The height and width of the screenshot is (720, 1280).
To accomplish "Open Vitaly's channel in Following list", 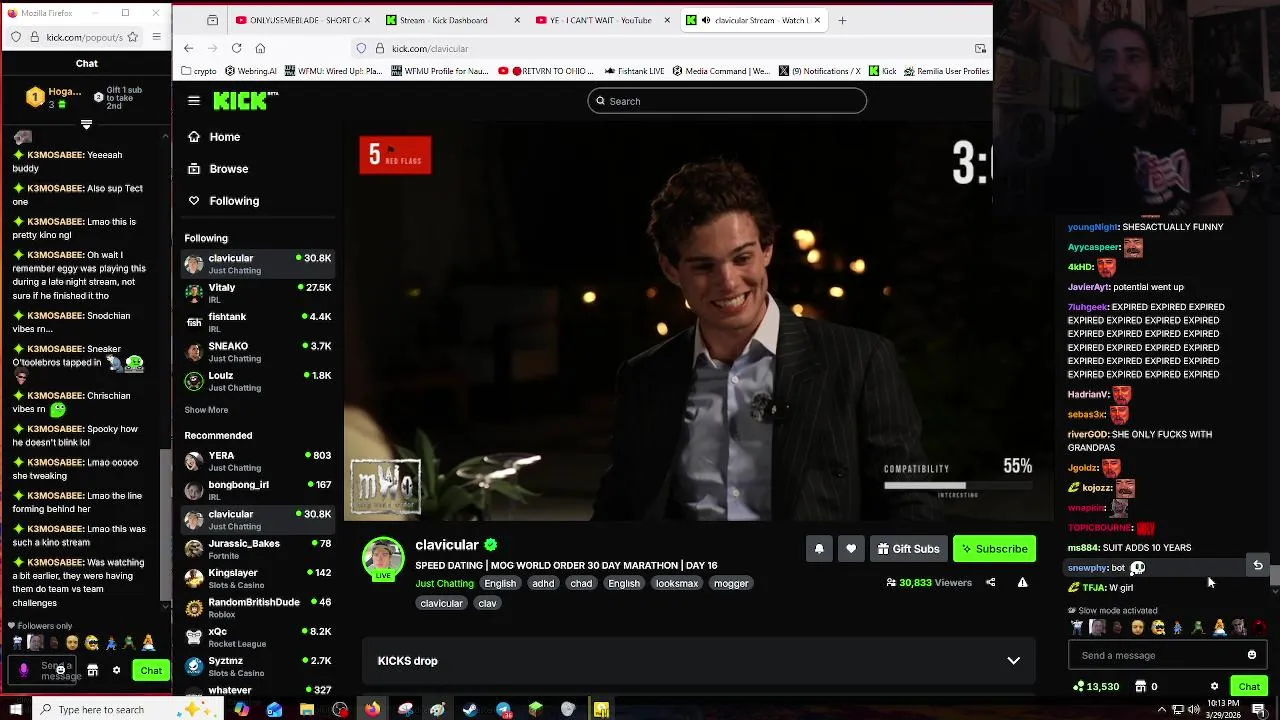I will (259, 293).
